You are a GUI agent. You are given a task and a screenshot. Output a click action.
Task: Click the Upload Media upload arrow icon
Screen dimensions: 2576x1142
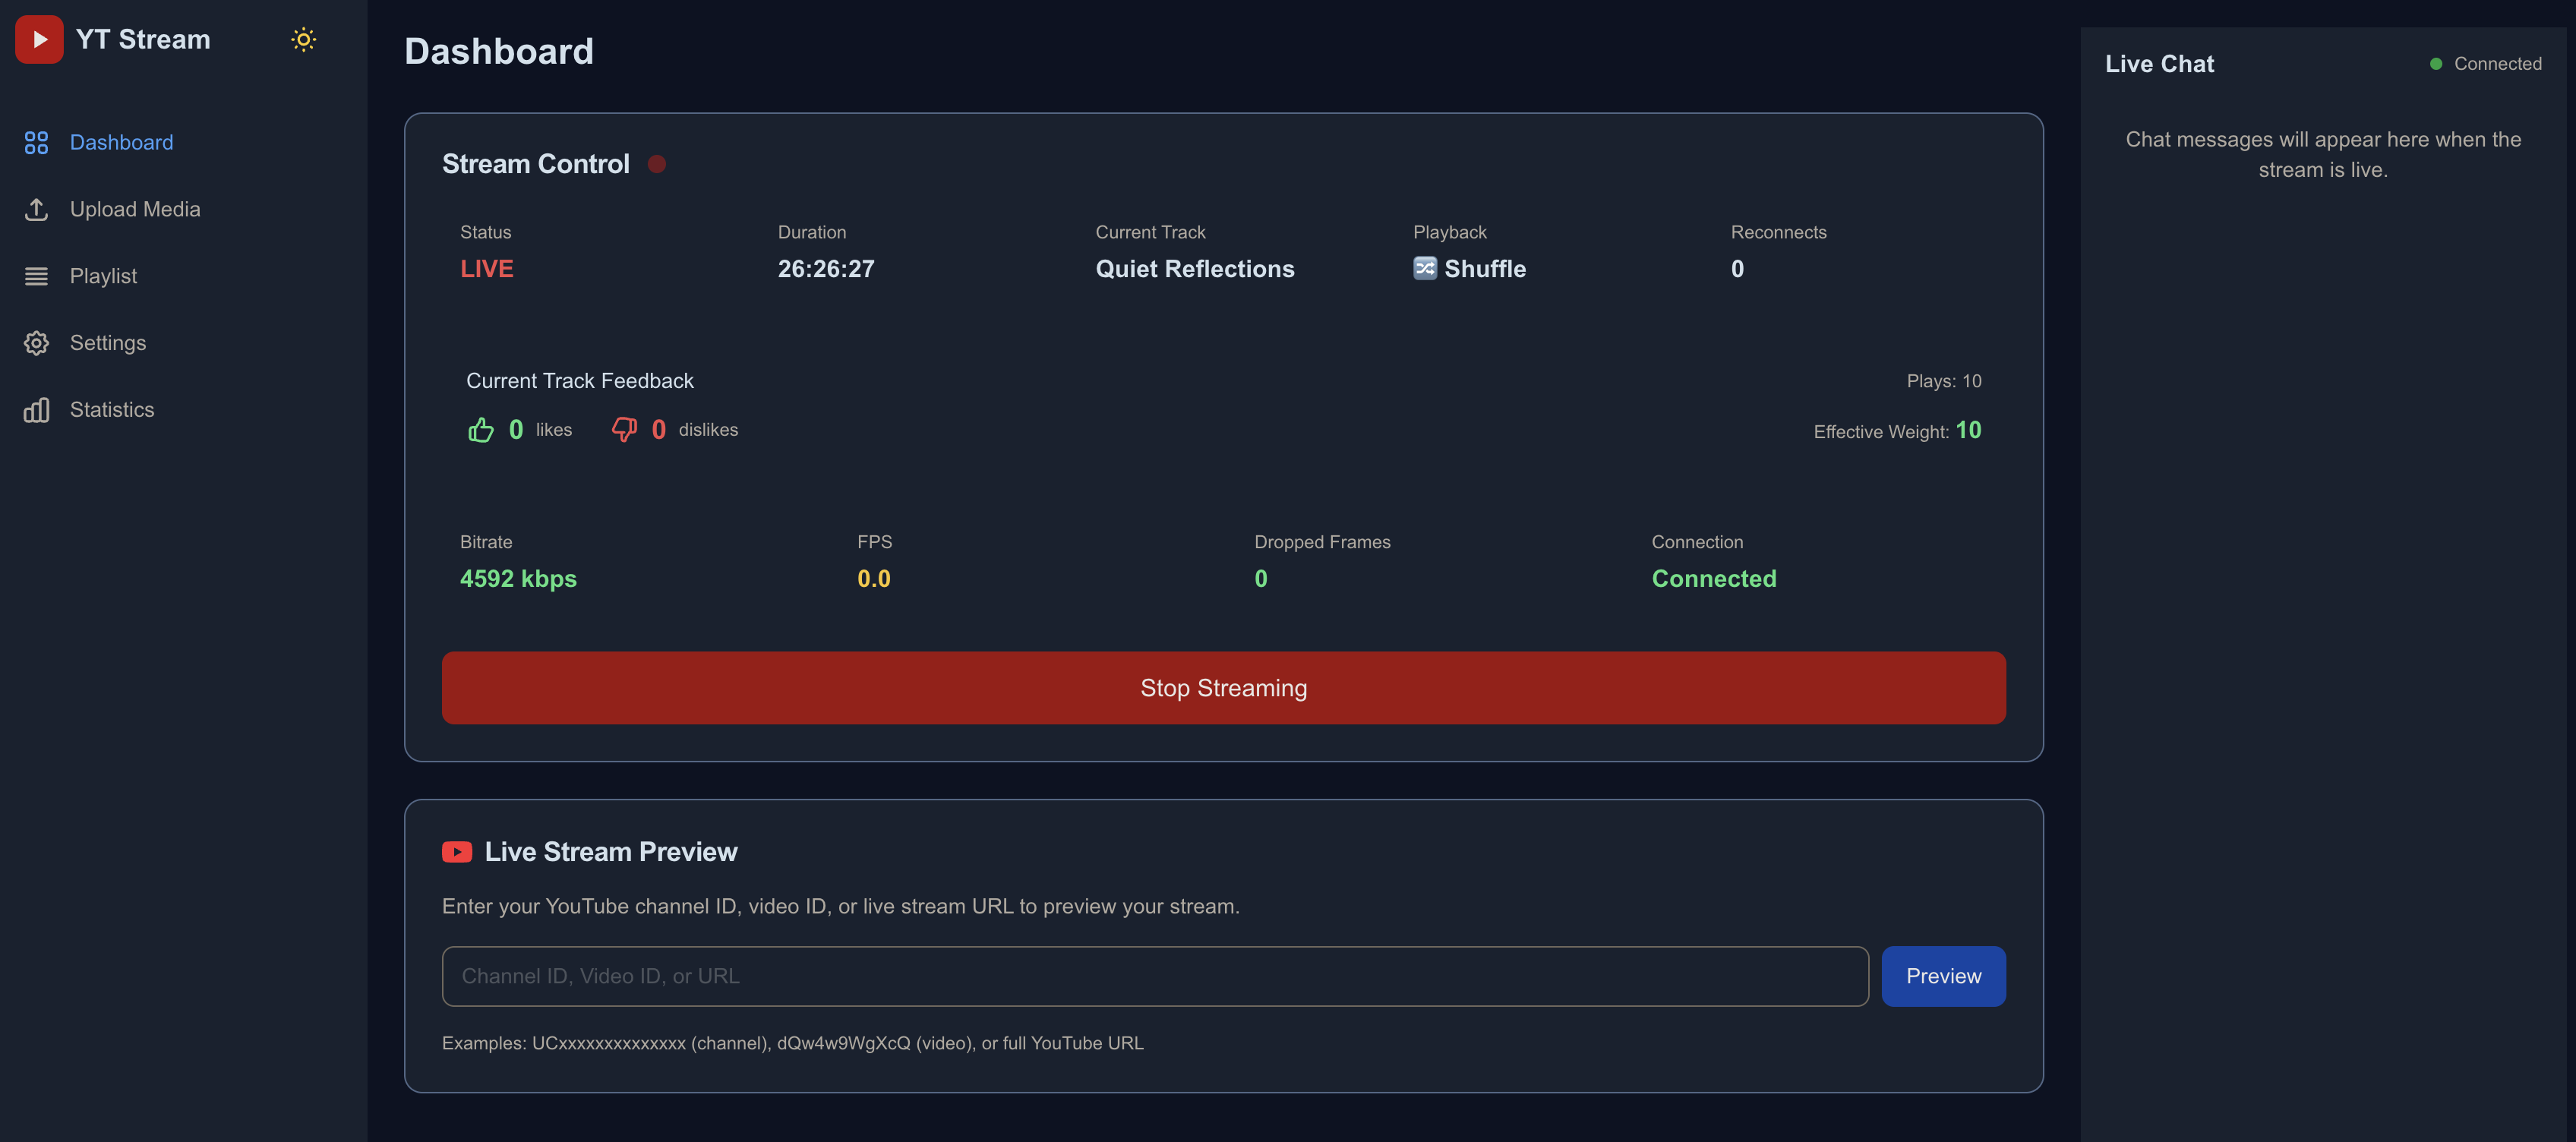(x=36, y=209)
